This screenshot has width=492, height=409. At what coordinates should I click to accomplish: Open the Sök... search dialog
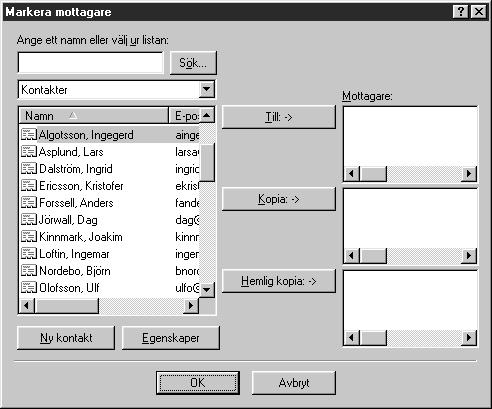[193, 63]
